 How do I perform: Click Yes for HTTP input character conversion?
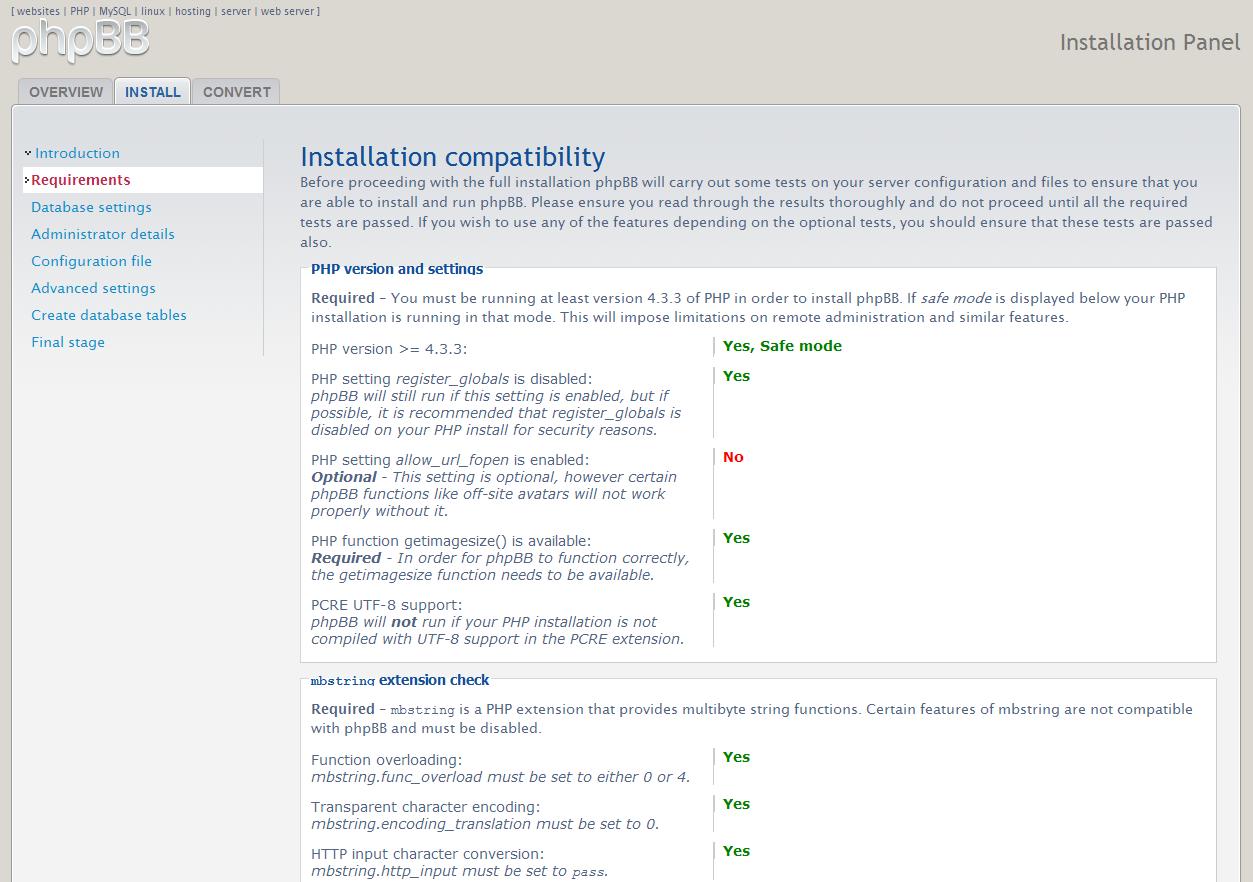coord(736,851)
